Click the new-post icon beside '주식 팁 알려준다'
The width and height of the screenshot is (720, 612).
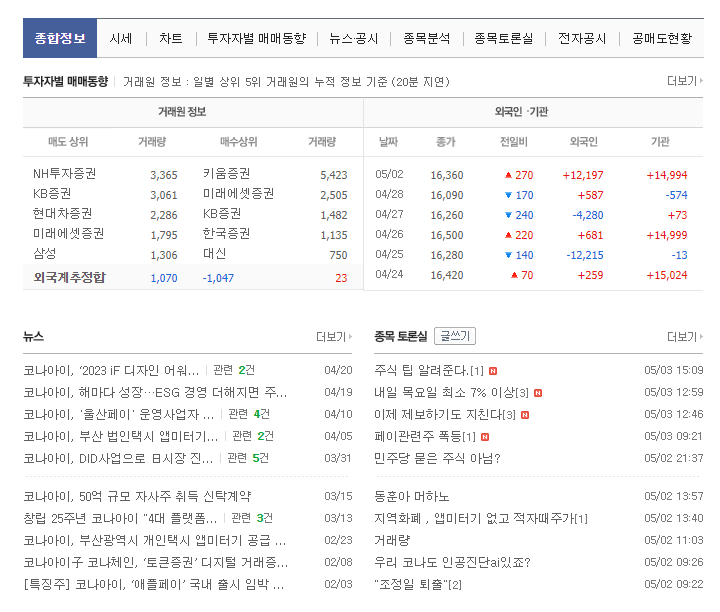[493, 371]
